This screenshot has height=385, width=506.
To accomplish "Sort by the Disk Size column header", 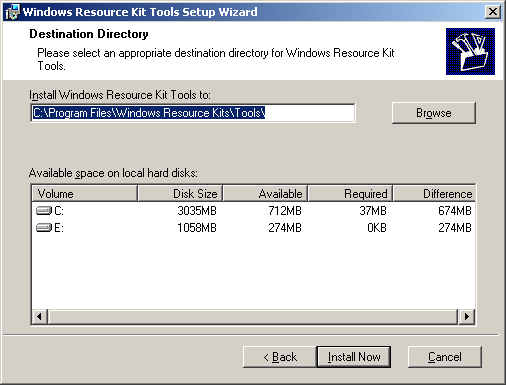I will click(x=180, y=193).
